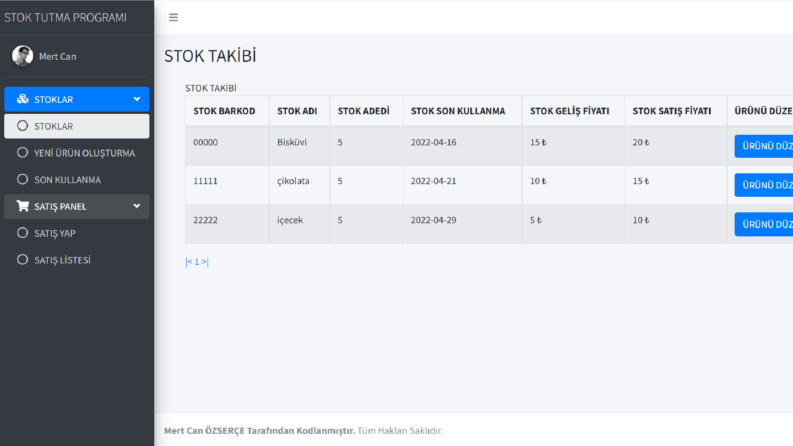Click the footer text Mert Can ÖZSERÇE Tarafından Kodlanmıştır
Image resolution: width=793 pixels, height=446 pixels.
[x=259, y=431]
